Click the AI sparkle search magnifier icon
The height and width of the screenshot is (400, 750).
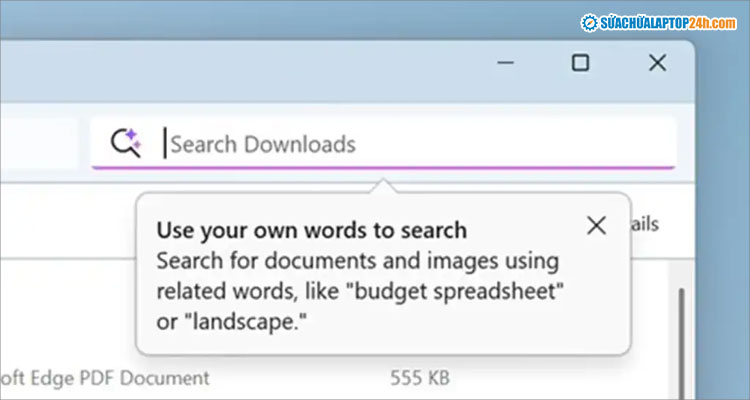[126, 143]
